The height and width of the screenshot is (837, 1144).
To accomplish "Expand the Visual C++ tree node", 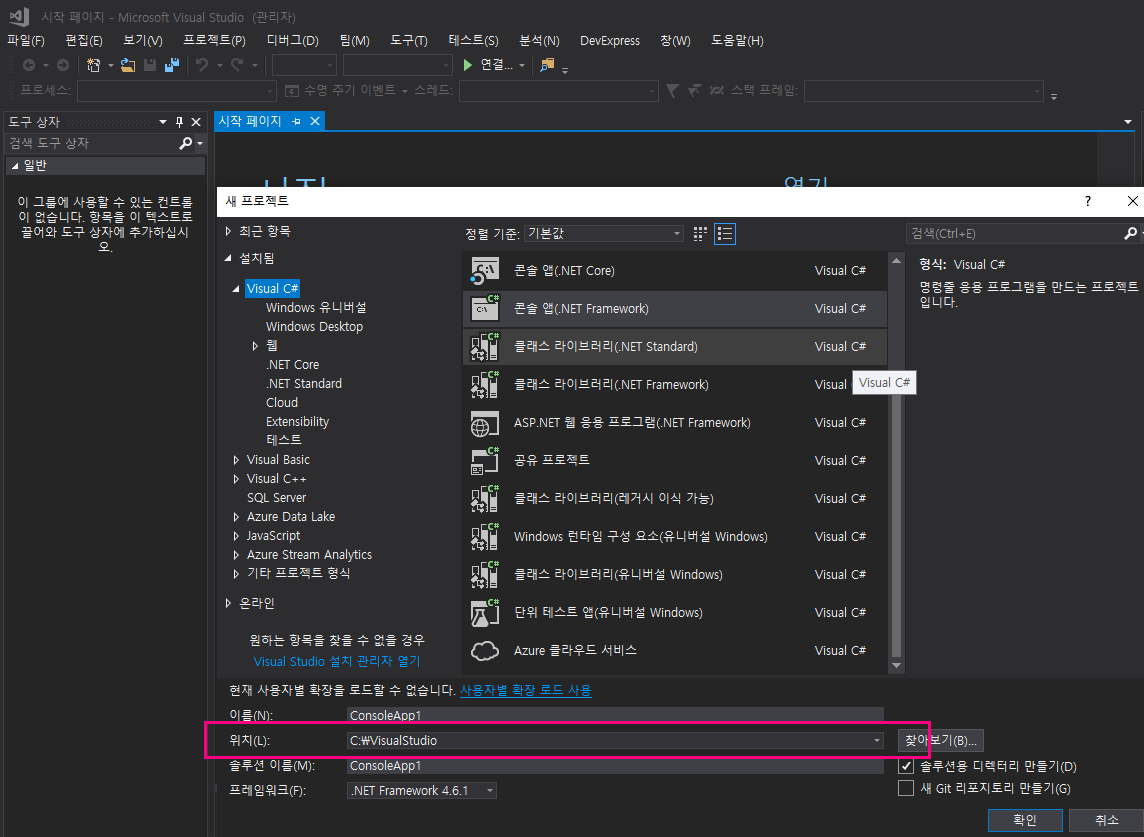I will click(236, 479).
